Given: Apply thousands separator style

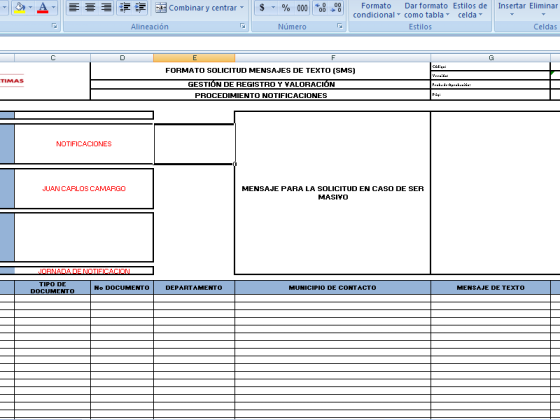Looking at the screenshot, I should (302, 8).
